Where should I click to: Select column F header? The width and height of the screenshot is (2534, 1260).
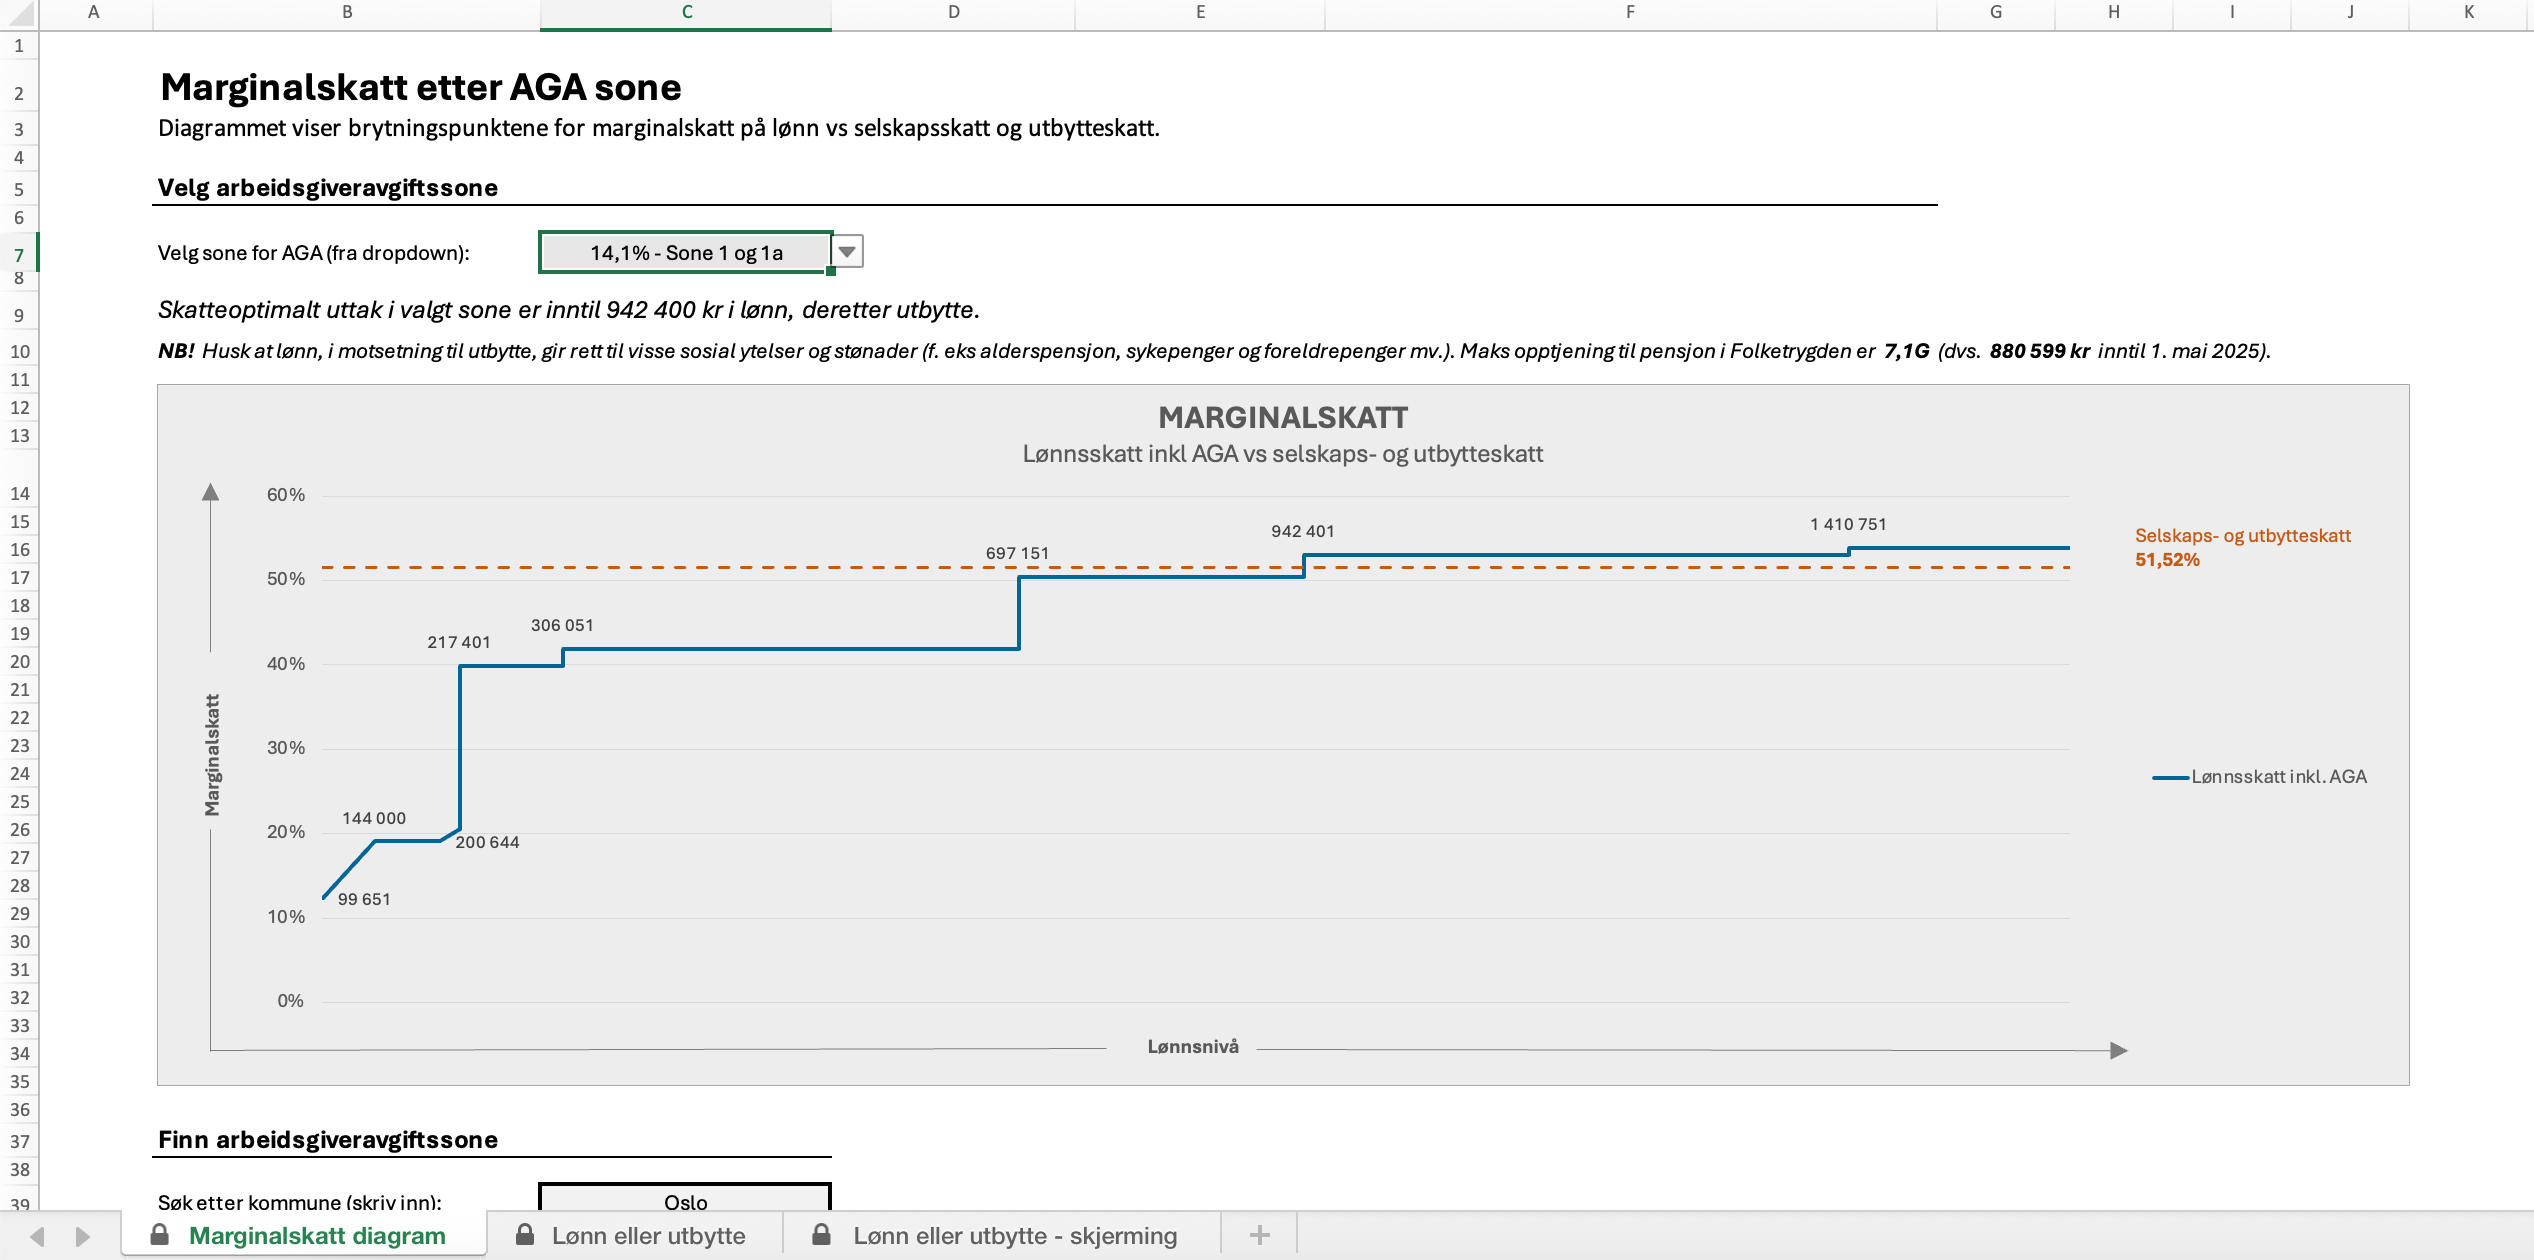pyautogui.click(x=1630, y=13)
